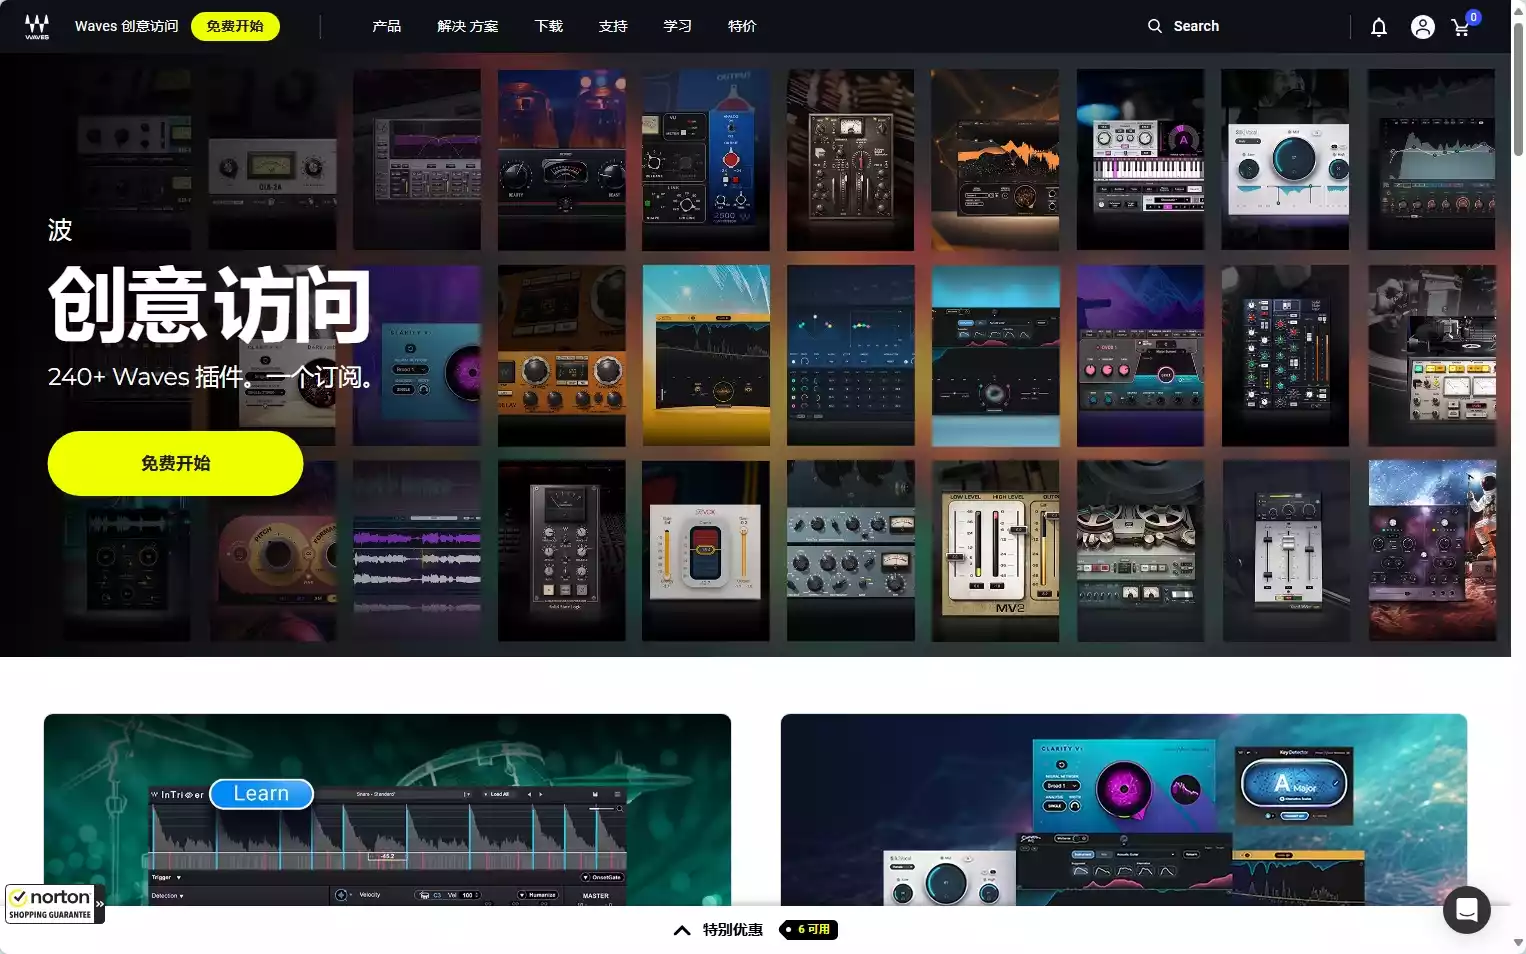This screenshot has width=1526, height=954.
Task: Click the tape reel machine thumbnail
Action: 1140,551
